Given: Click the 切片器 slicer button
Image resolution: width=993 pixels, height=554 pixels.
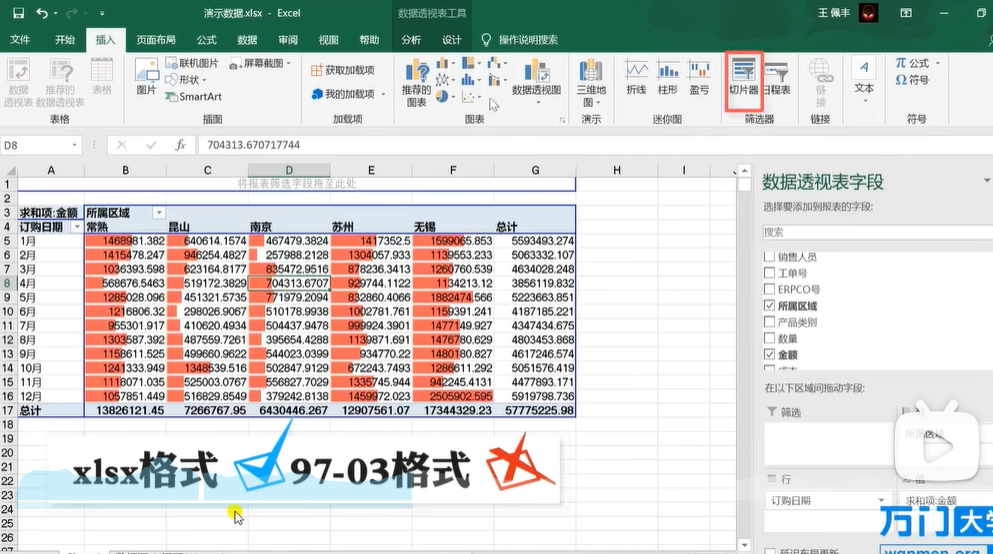Looking at the screenshot, I should tap(743, 77).
